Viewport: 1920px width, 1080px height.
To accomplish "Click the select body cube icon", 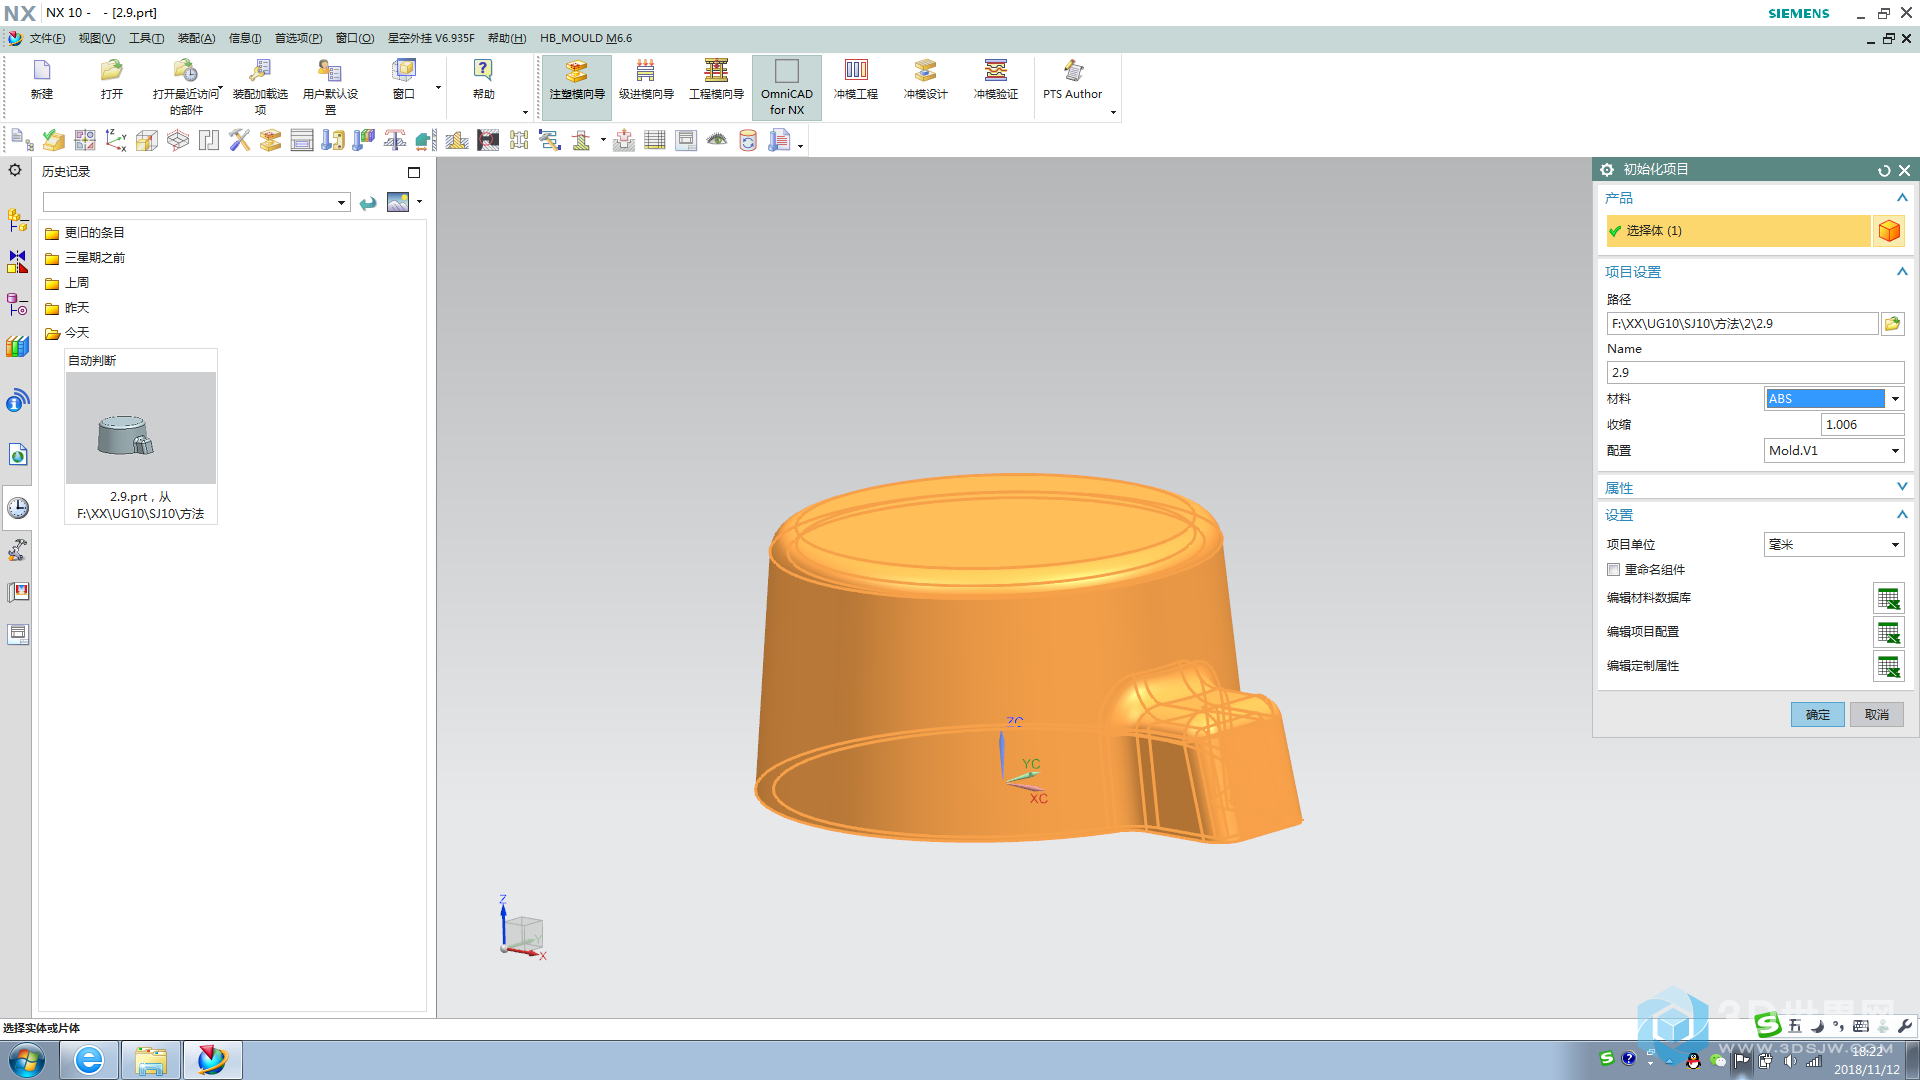I will [1889, 231].
